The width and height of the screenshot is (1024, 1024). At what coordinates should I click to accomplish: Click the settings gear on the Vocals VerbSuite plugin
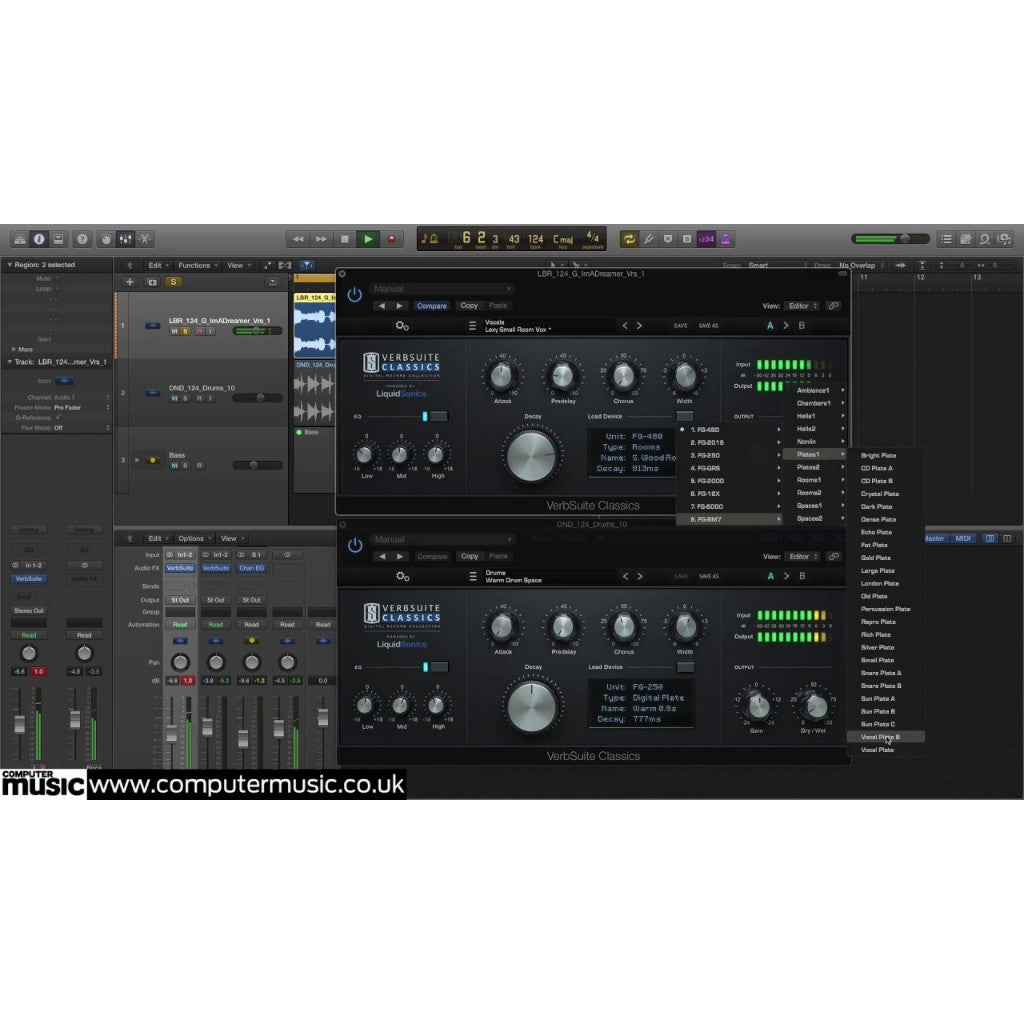[400, 325]
